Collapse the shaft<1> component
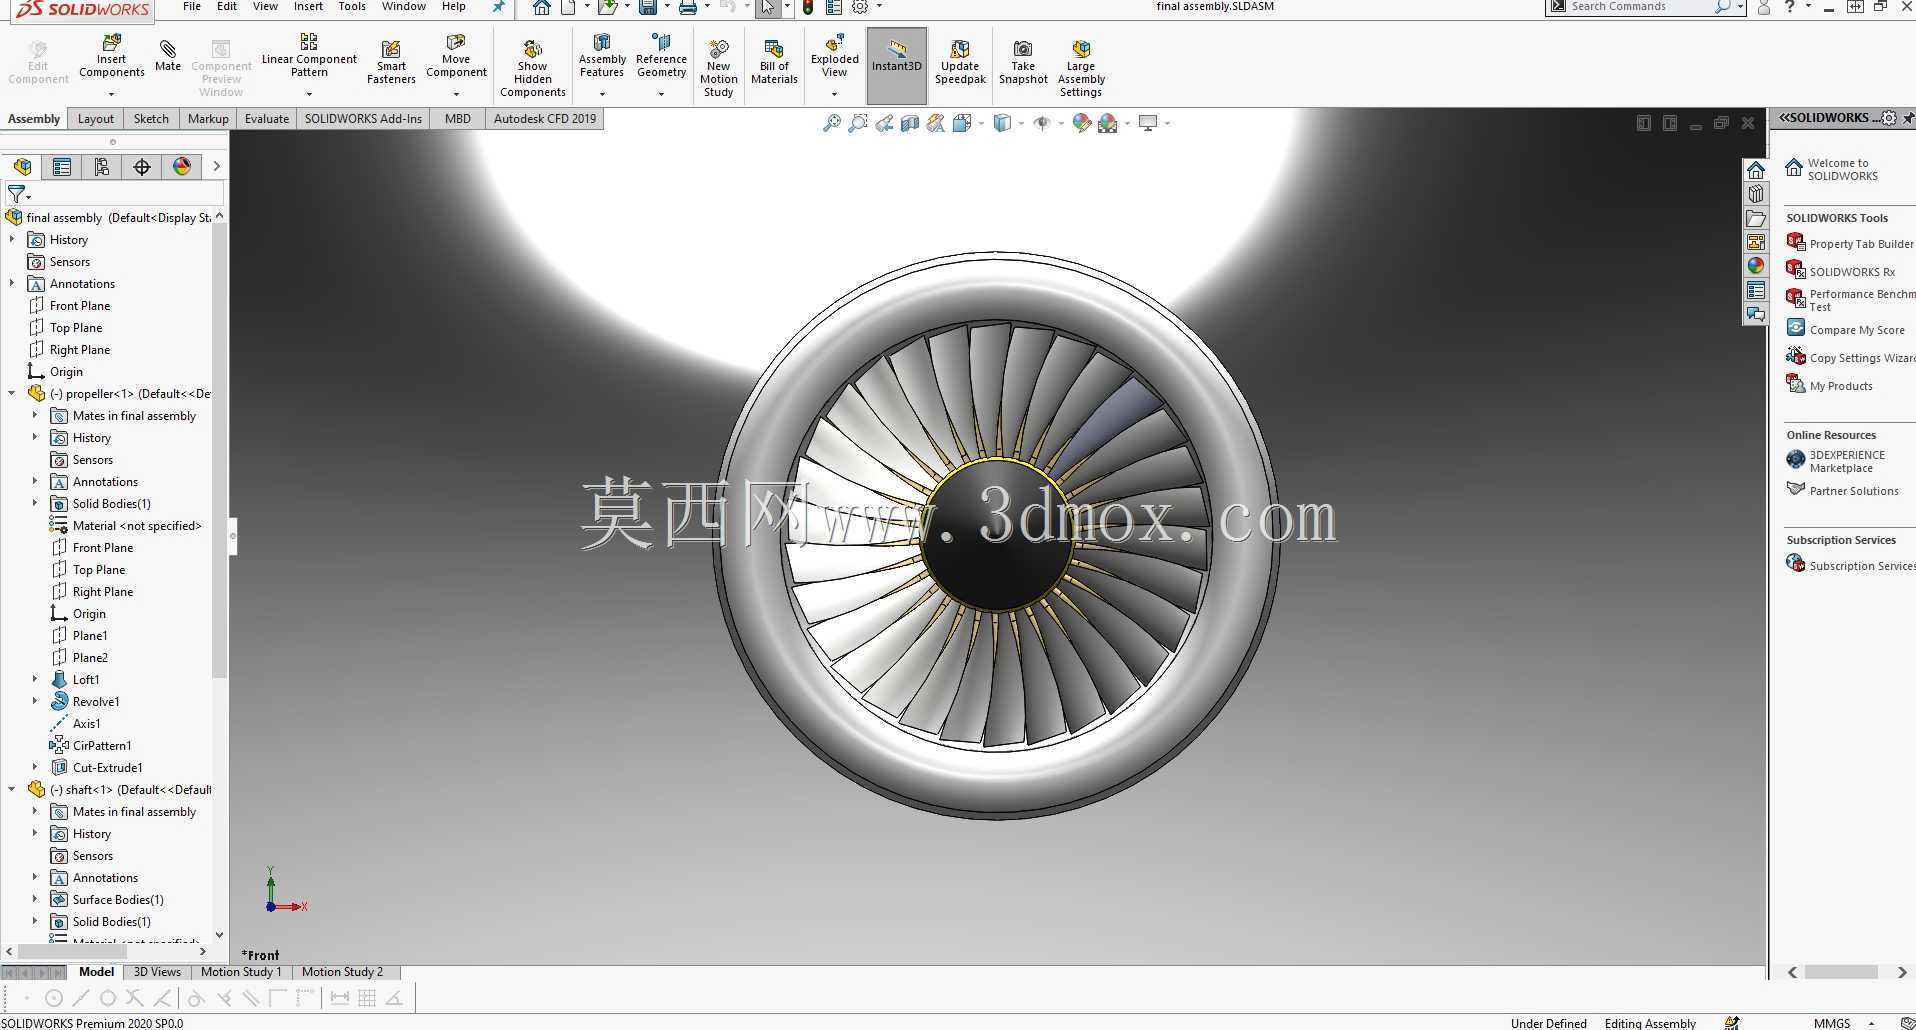 coord(12,790)
